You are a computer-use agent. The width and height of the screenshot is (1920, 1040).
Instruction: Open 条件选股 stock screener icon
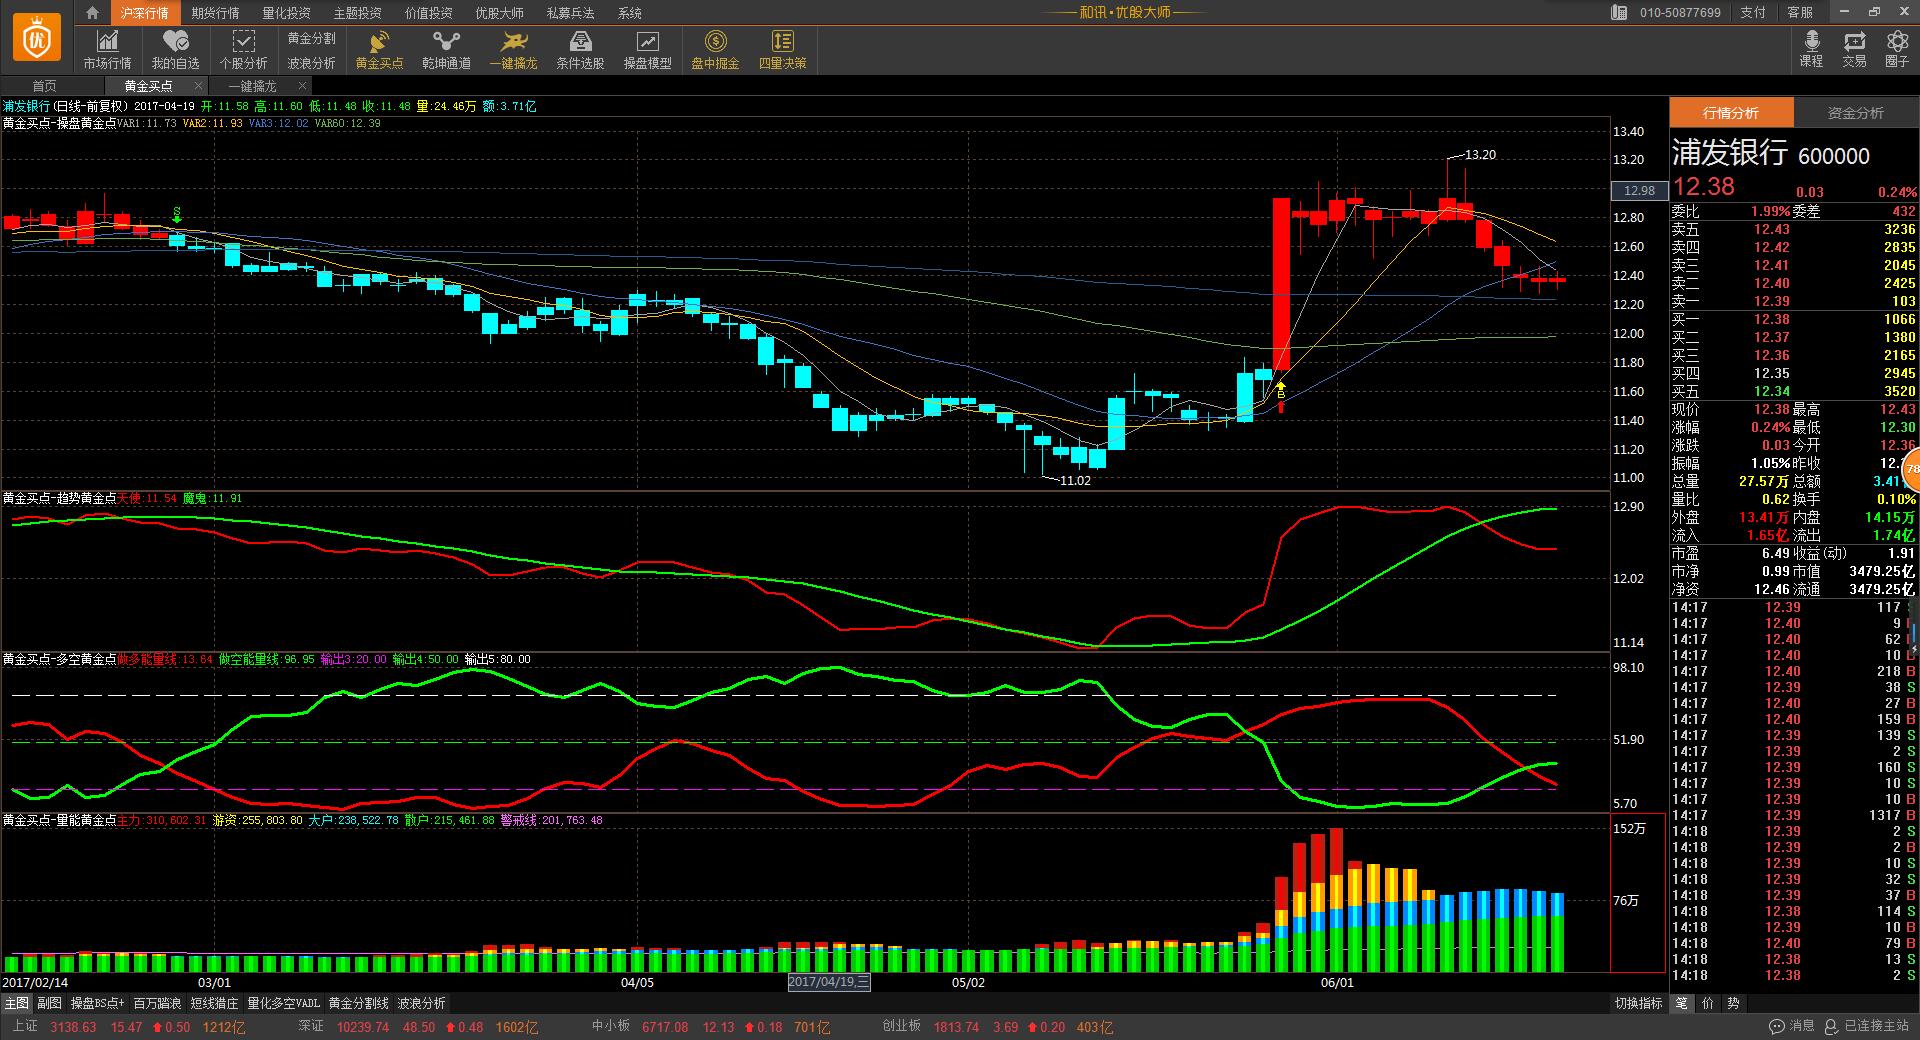(x=580, y=49)
